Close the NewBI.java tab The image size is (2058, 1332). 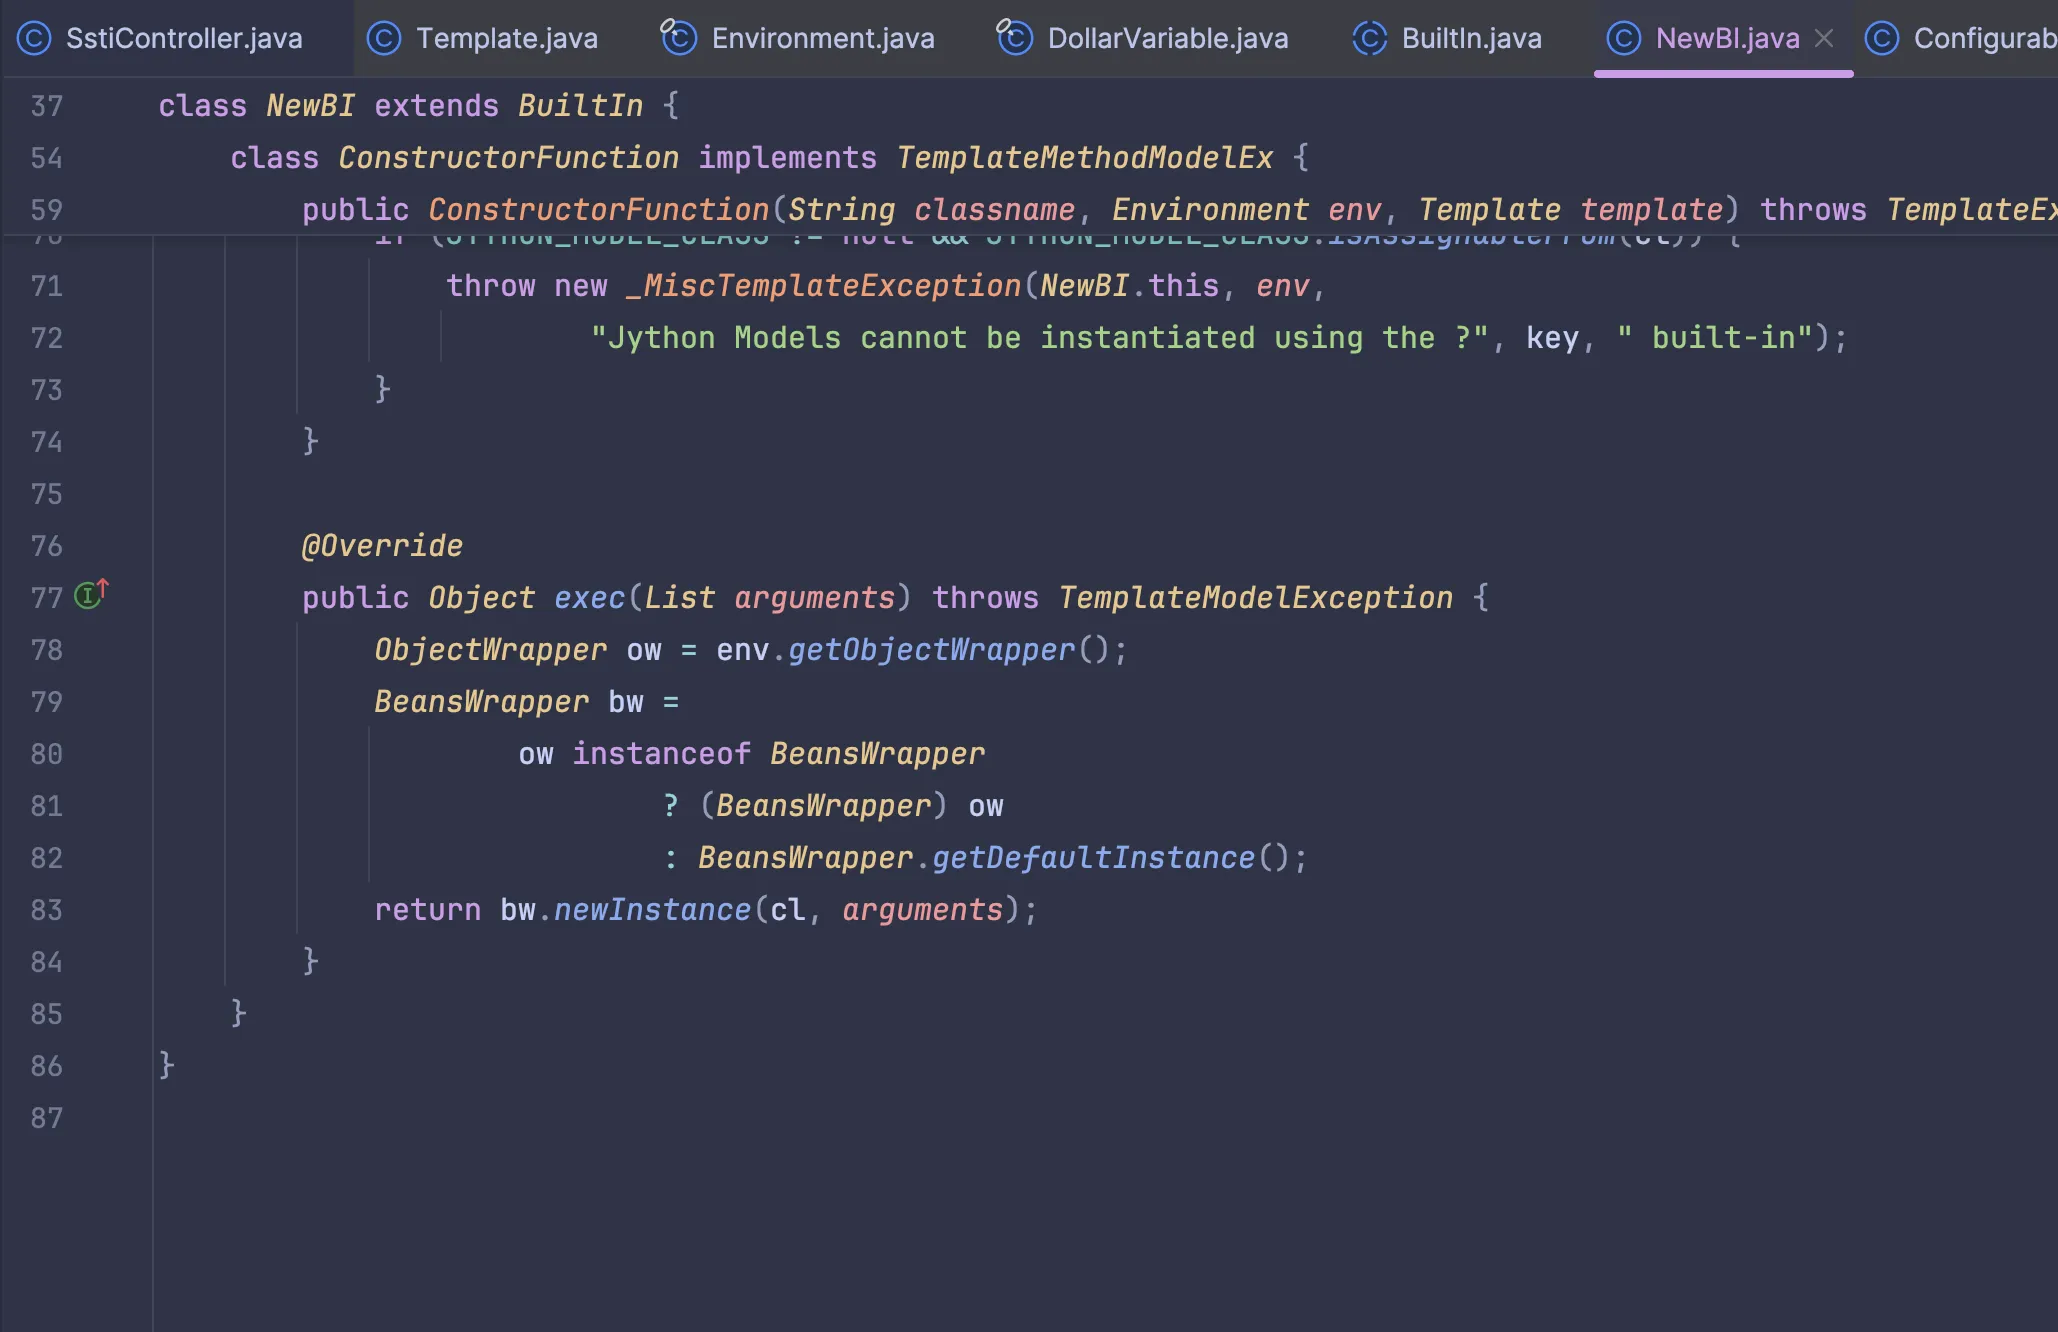point(1824,38)
